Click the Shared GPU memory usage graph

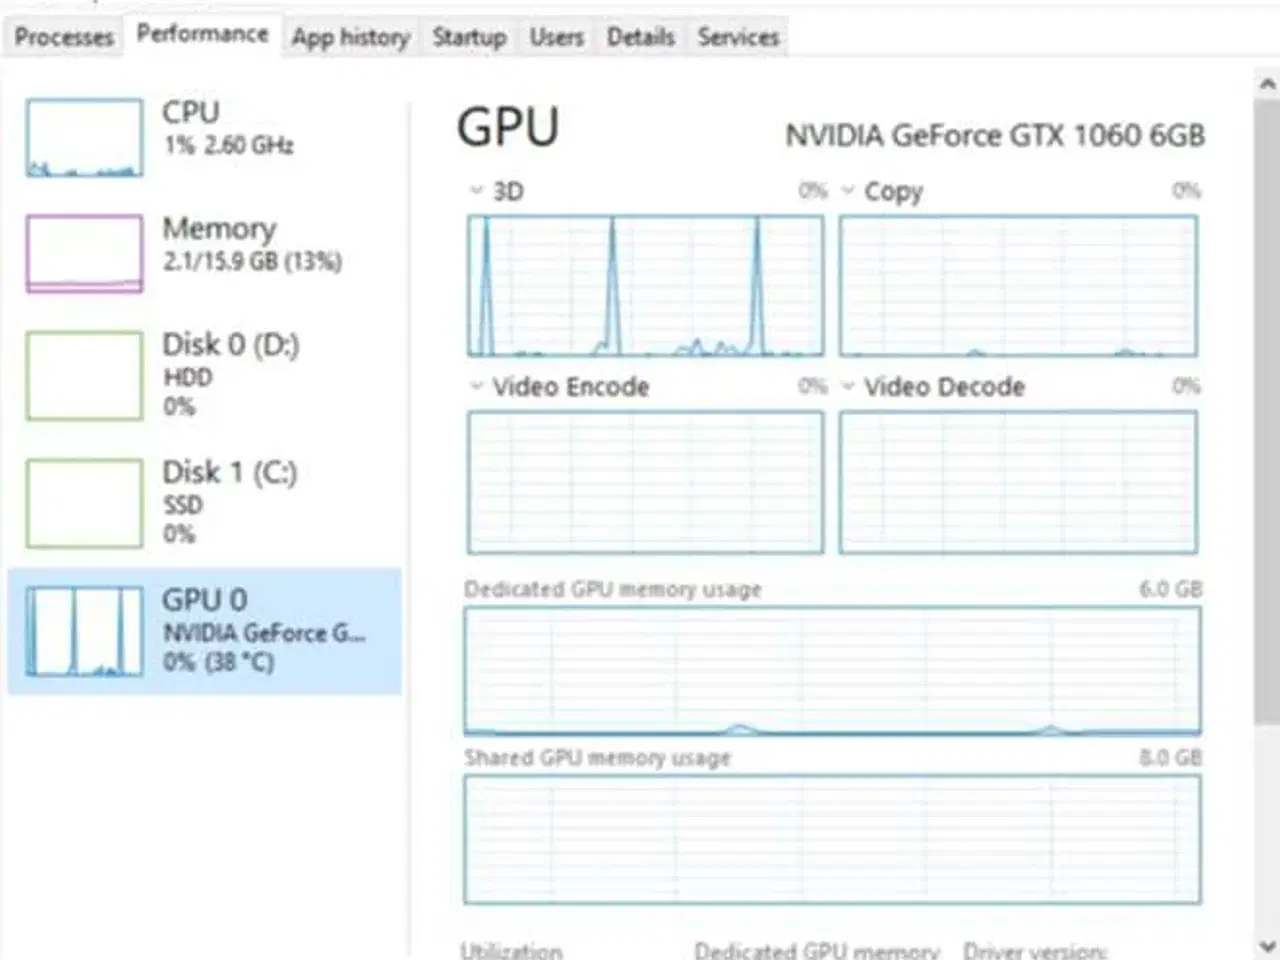(x=832, y=838)
